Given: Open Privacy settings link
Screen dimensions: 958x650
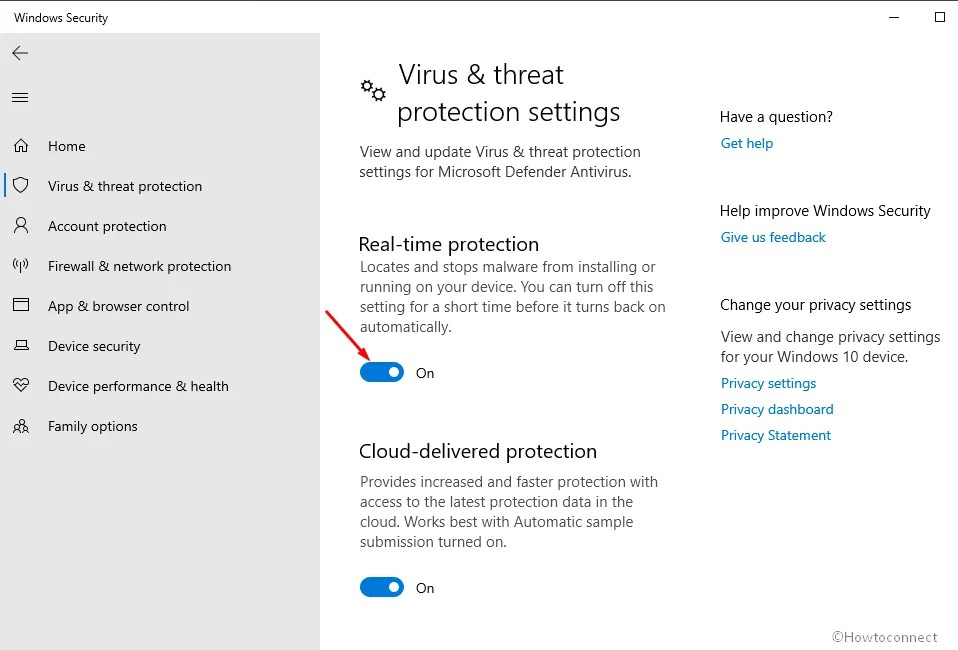Looking at the screenshot, I should click(x=768, y=383).
